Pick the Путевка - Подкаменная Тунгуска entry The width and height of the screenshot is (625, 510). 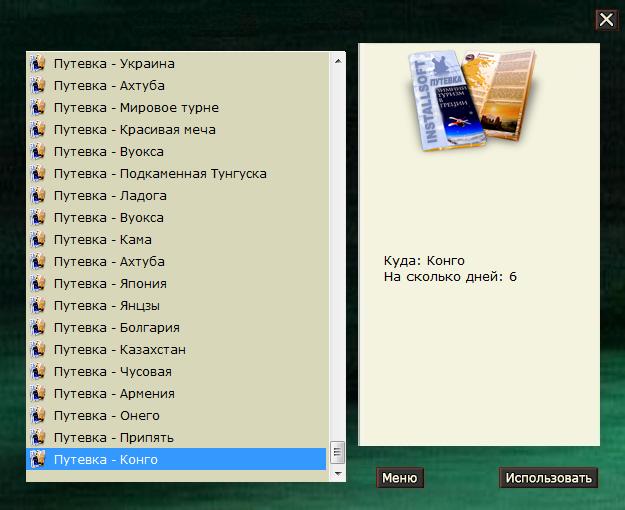coord(160,174)
